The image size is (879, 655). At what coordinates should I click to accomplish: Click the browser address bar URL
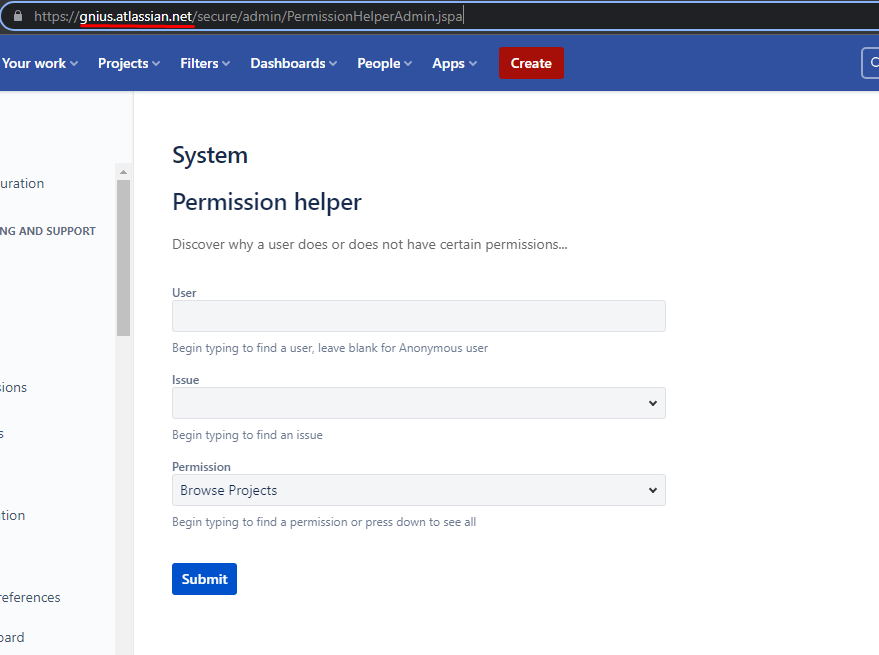click(248, 16)
